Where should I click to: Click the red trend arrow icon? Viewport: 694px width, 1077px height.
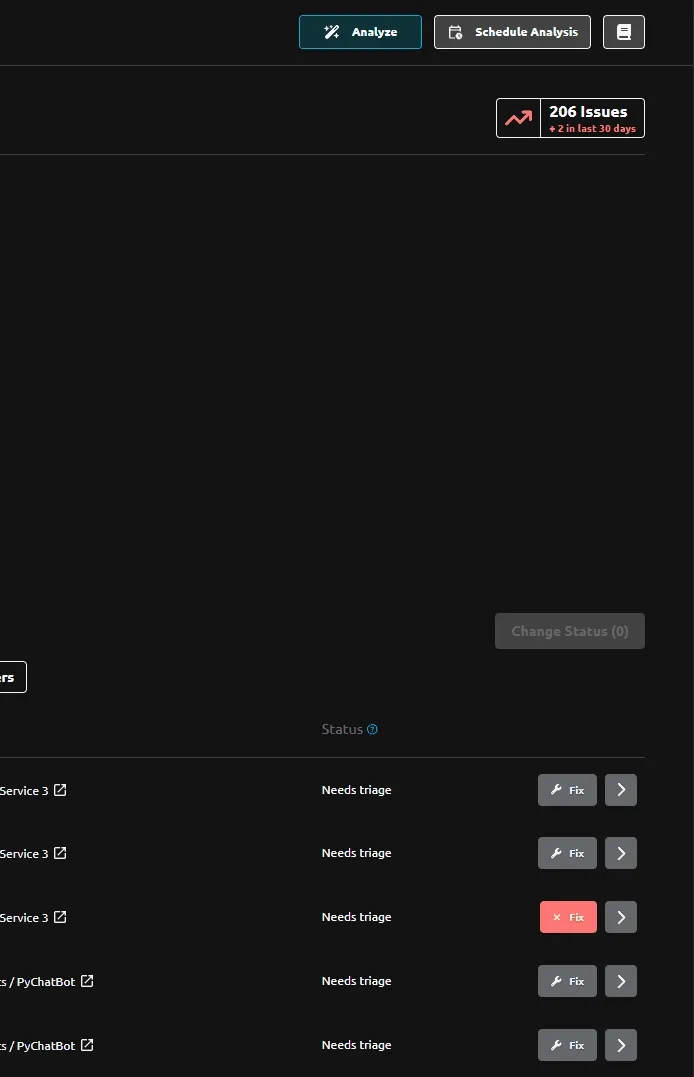tap(519, 118)
